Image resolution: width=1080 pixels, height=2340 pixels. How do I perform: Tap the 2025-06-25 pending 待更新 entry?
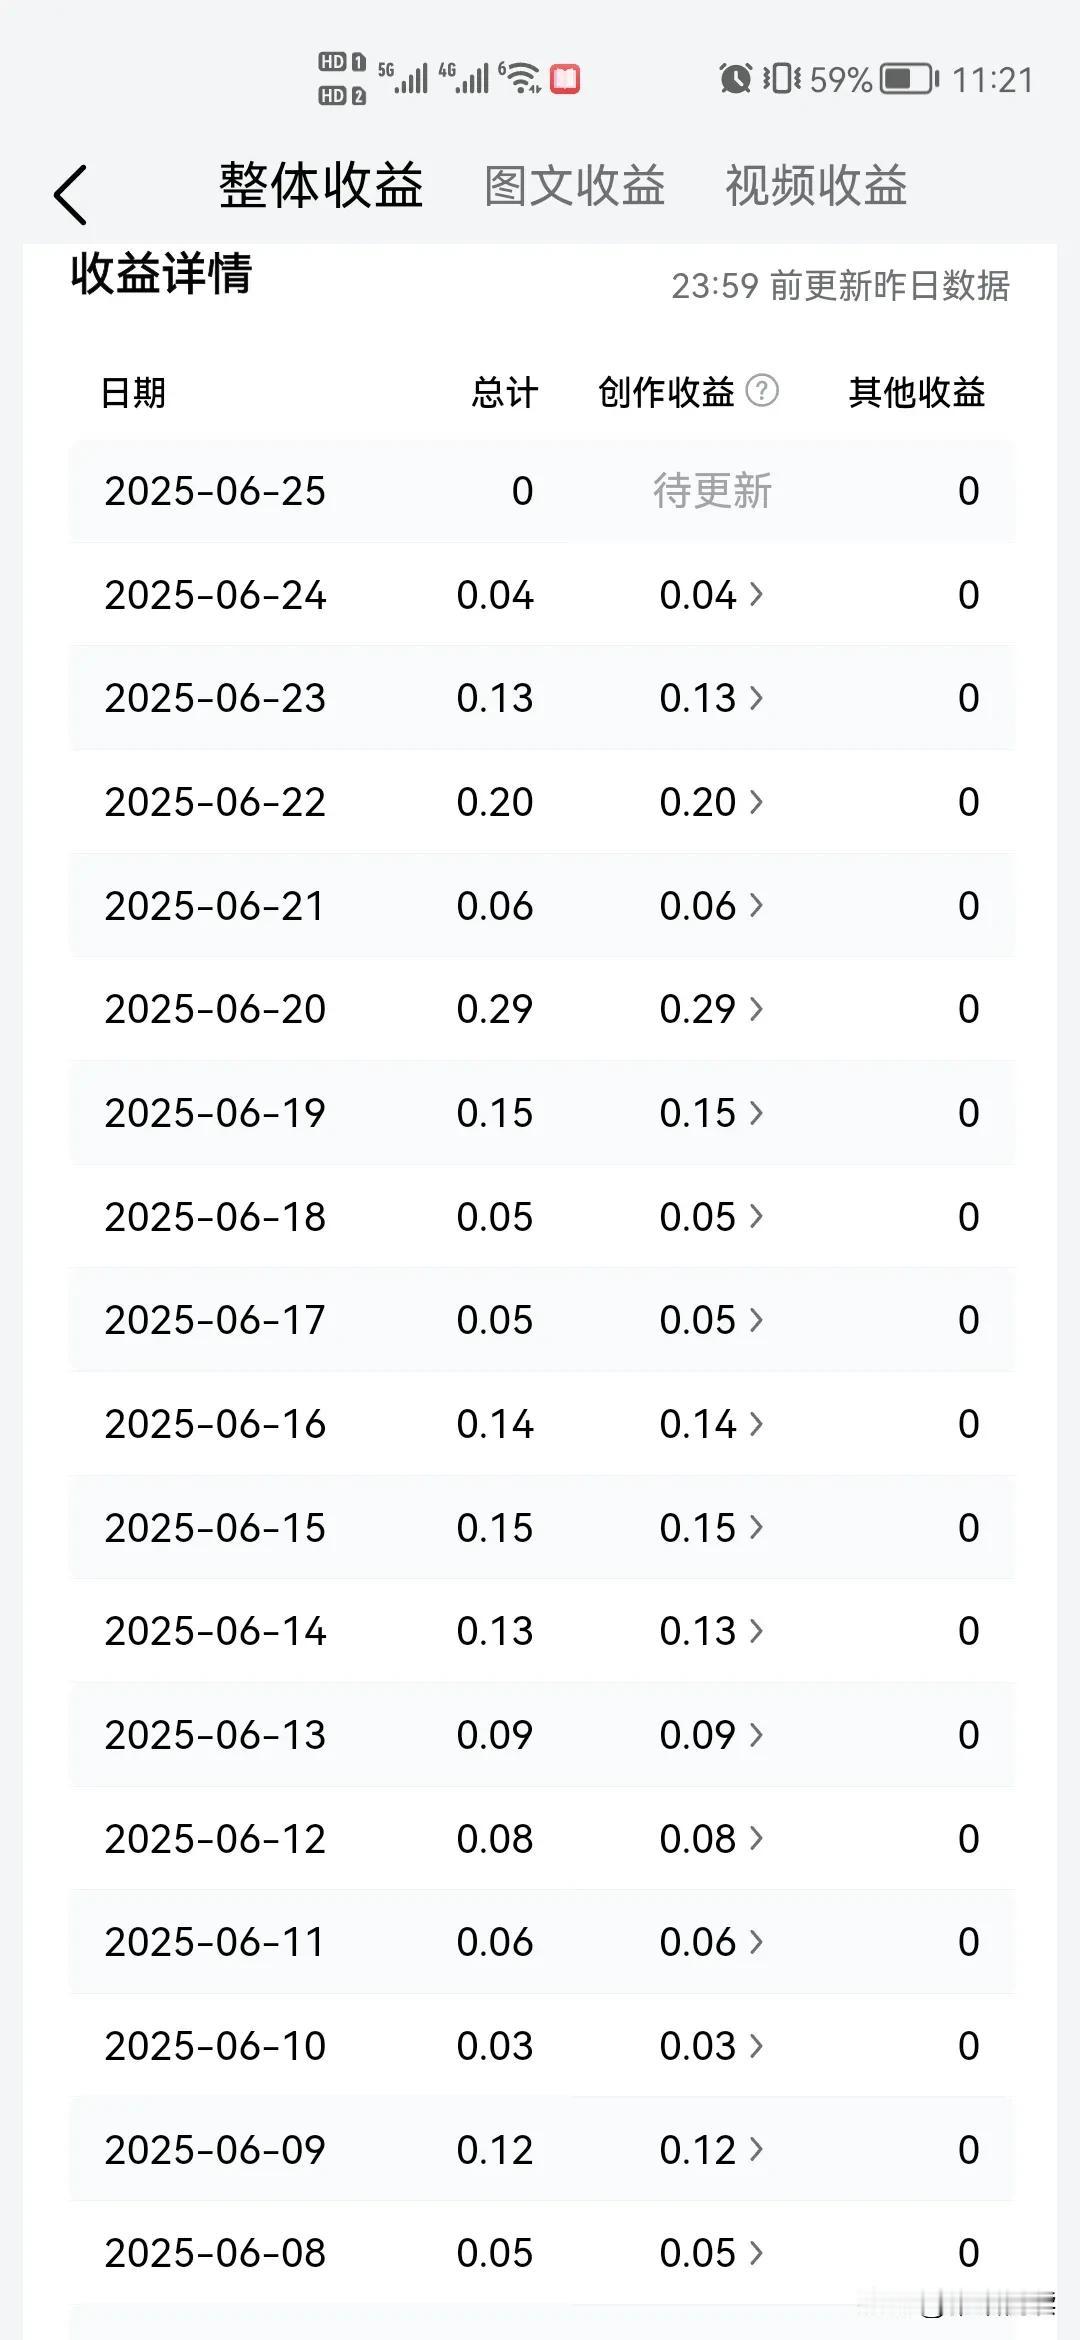pos(712,491)
